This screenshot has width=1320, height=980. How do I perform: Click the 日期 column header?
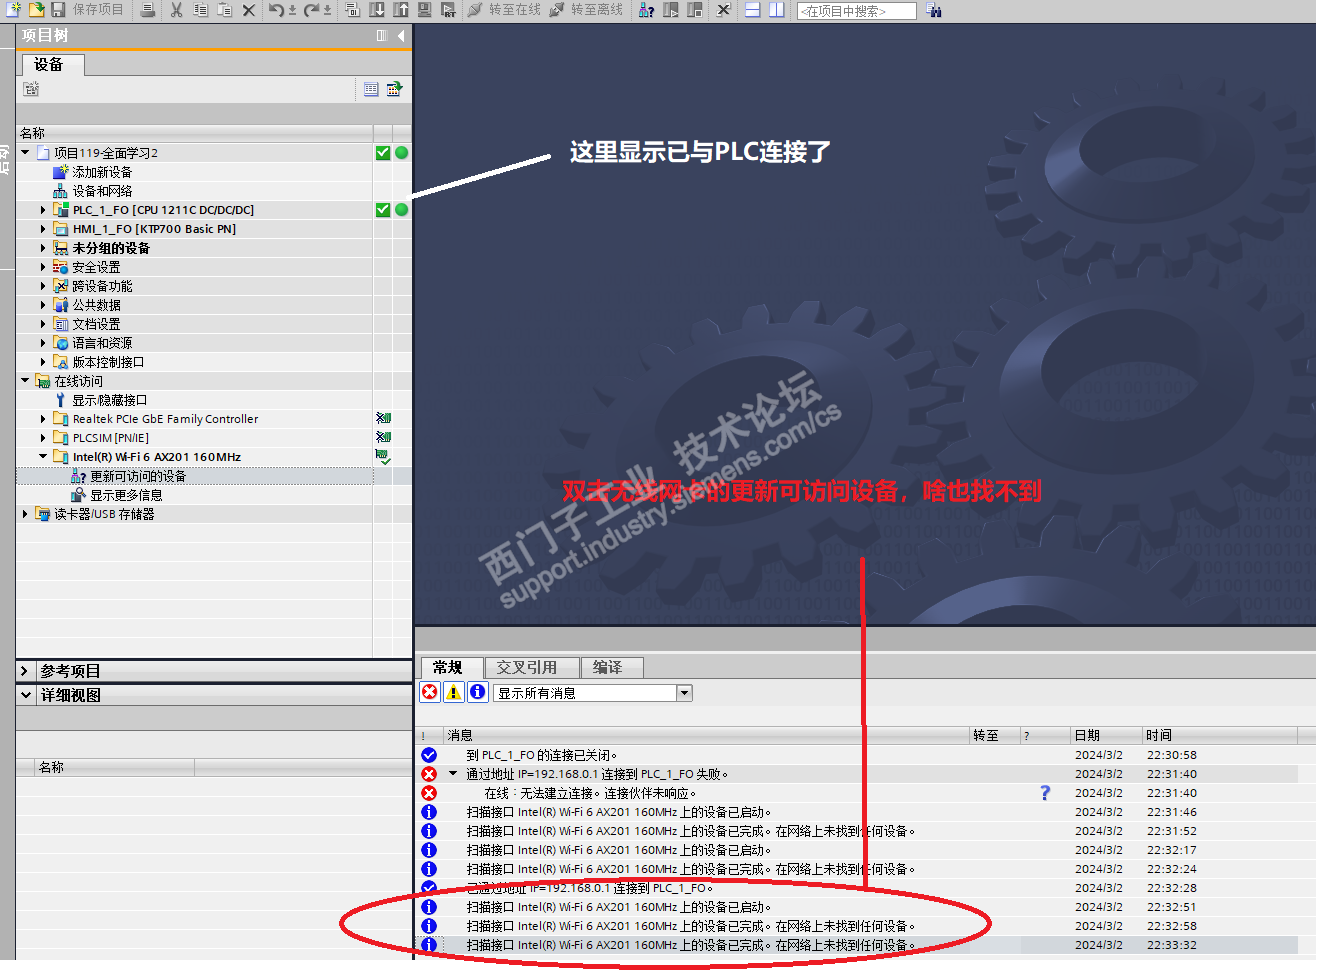[x=1106, y=735]
